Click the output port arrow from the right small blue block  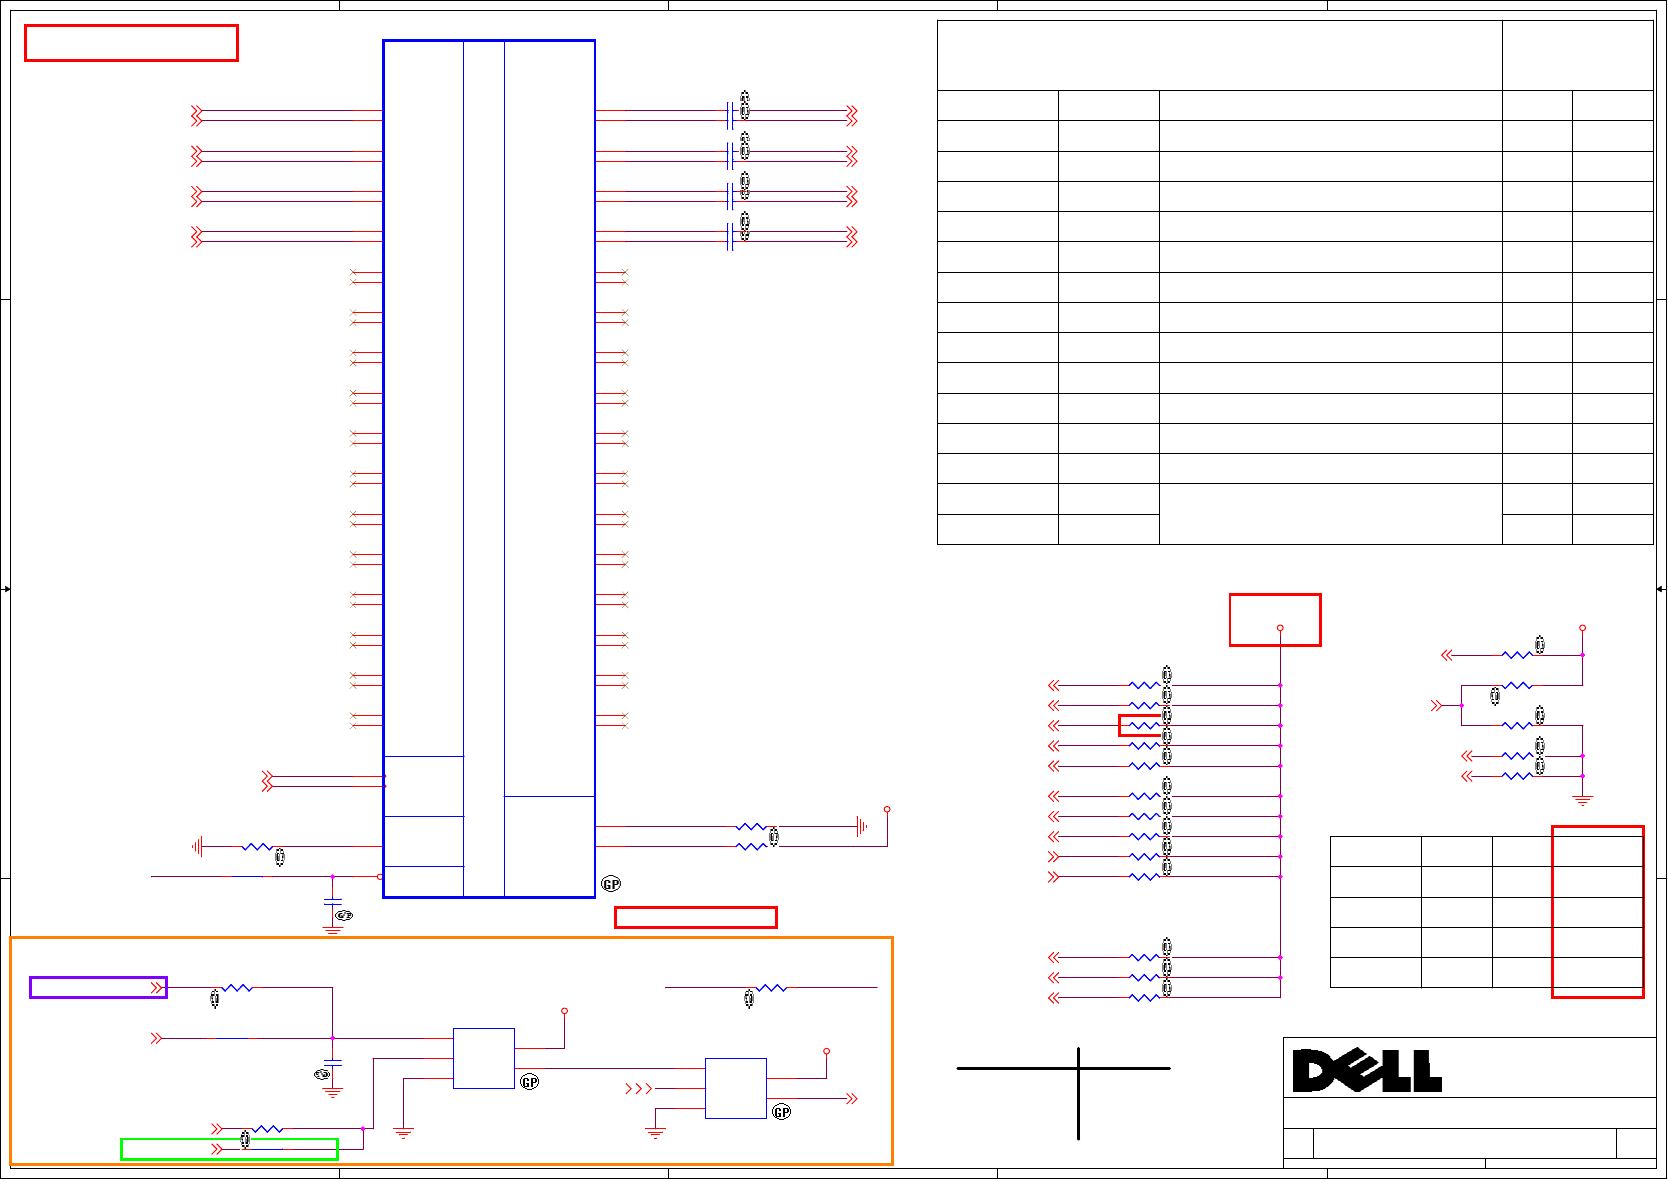[x=852, y=1099]
